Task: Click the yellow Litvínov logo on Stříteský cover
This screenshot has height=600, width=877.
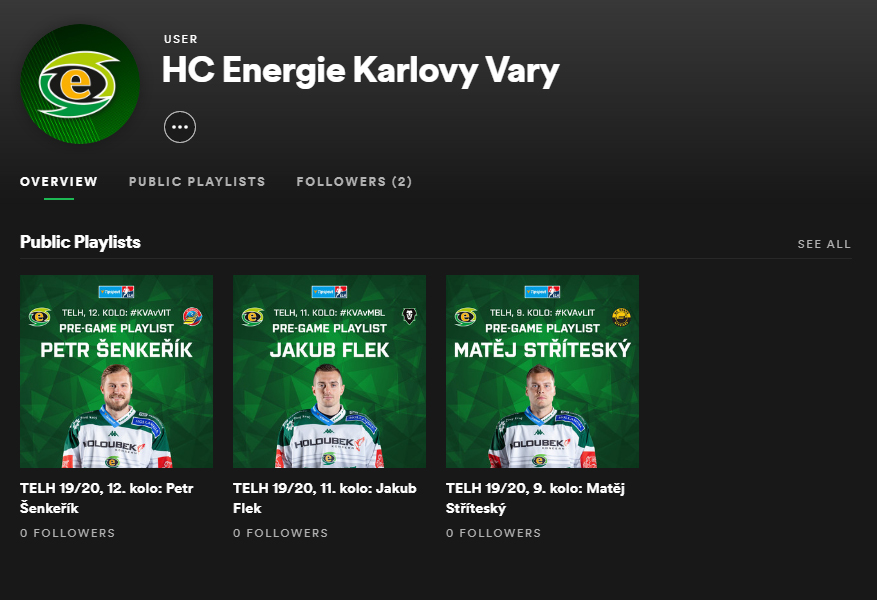Action: click(x=621, y=316)
